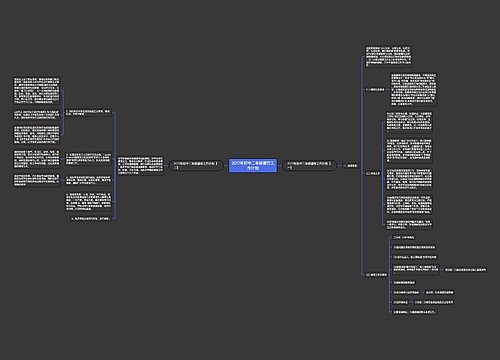Screen dimensions: 500x360
Task: Click the child note of the three-line schedule entry
Action: [465, 270]
